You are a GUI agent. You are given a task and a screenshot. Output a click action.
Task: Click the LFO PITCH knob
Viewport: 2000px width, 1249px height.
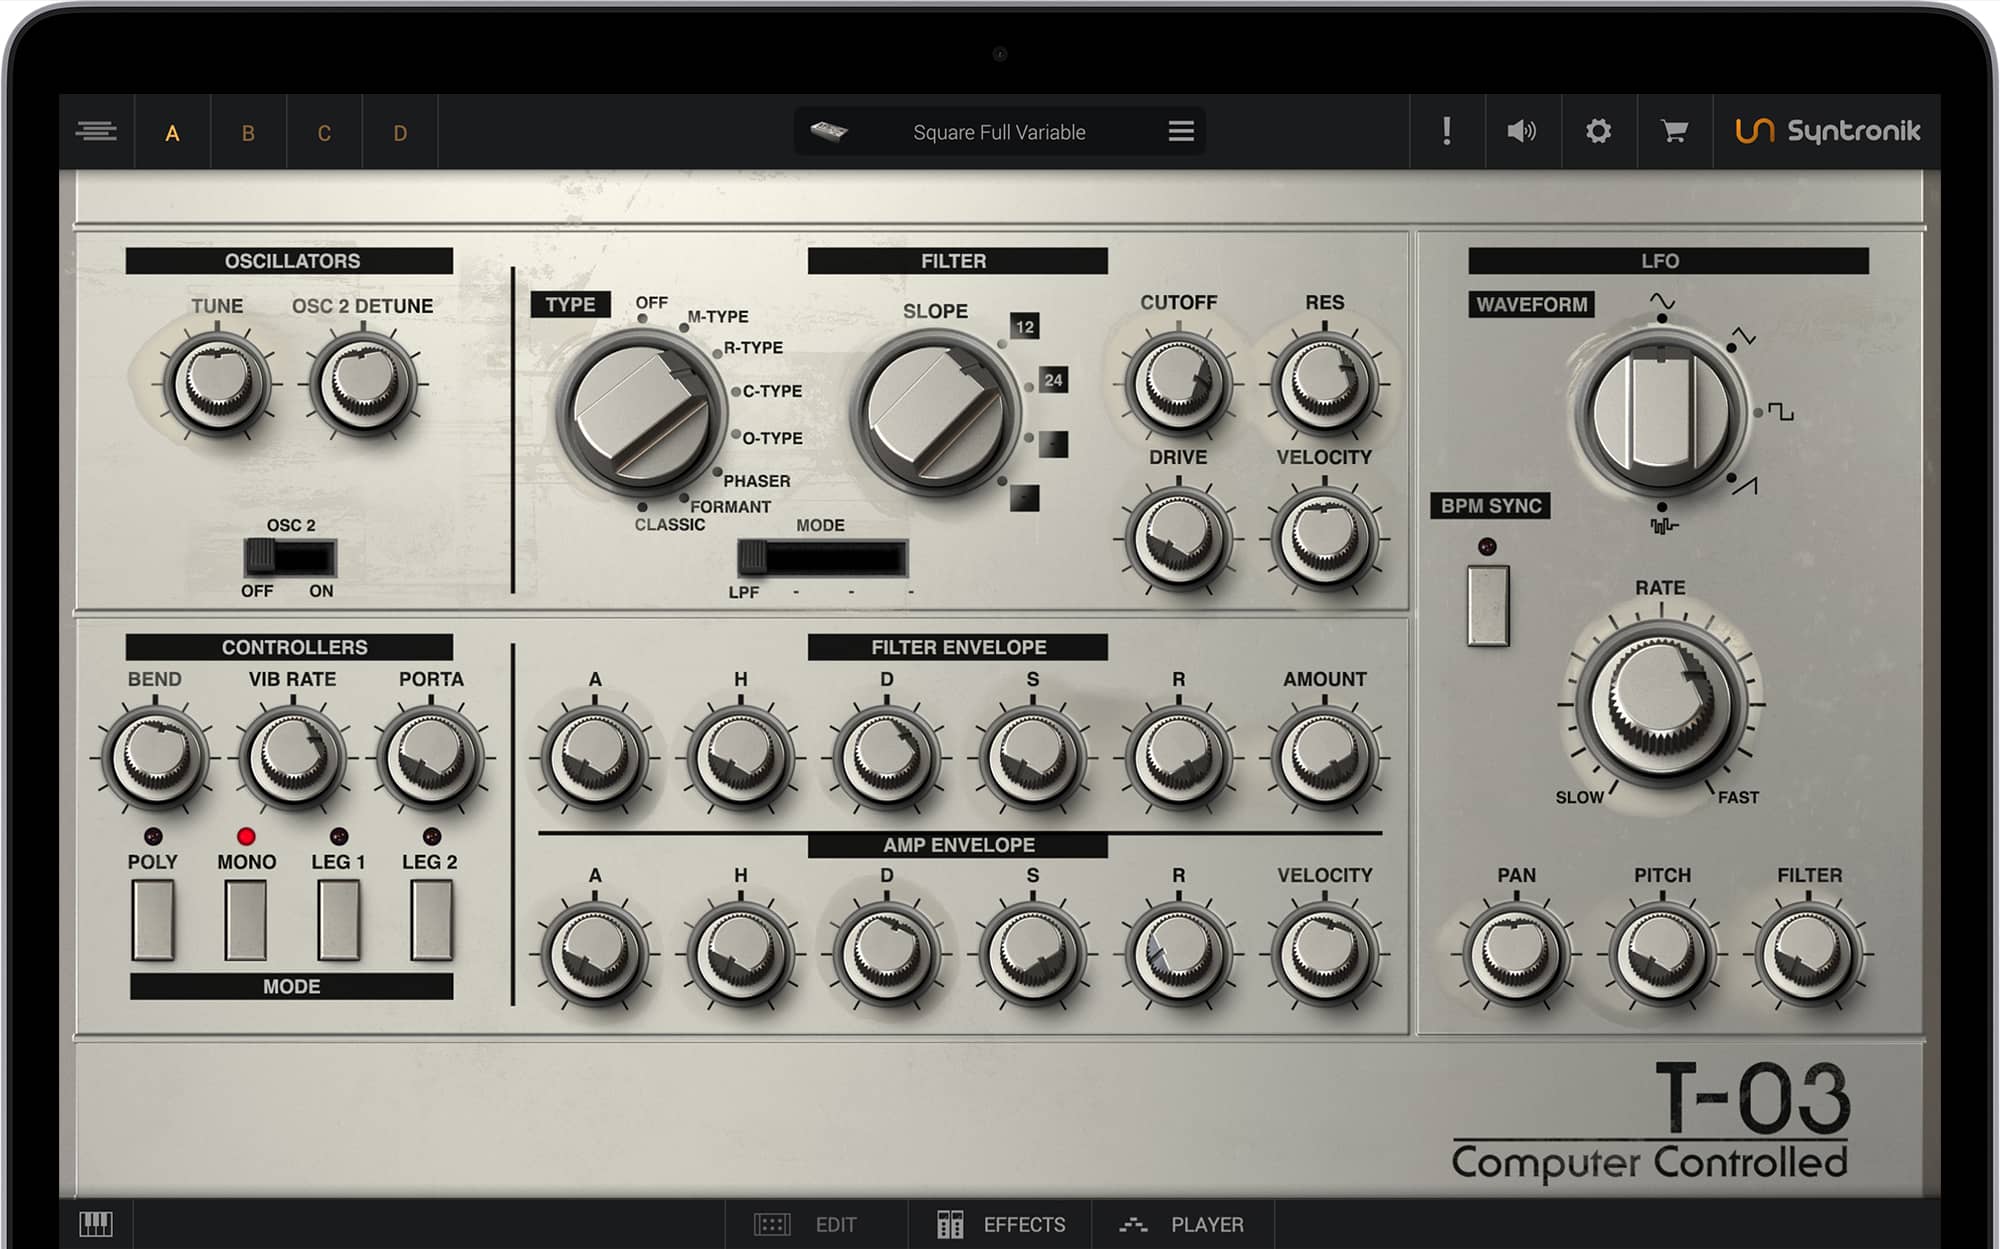point(1662,955)
